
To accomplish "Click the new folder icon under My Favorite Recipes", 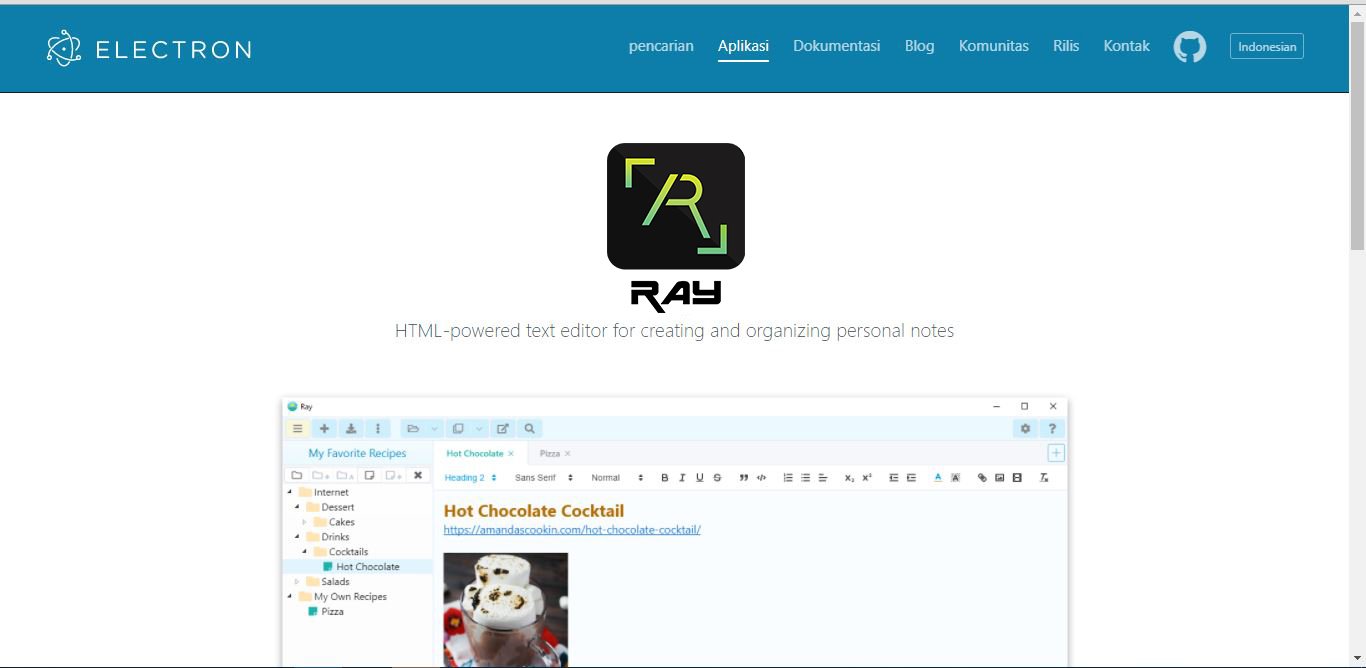I will (297, 475).
